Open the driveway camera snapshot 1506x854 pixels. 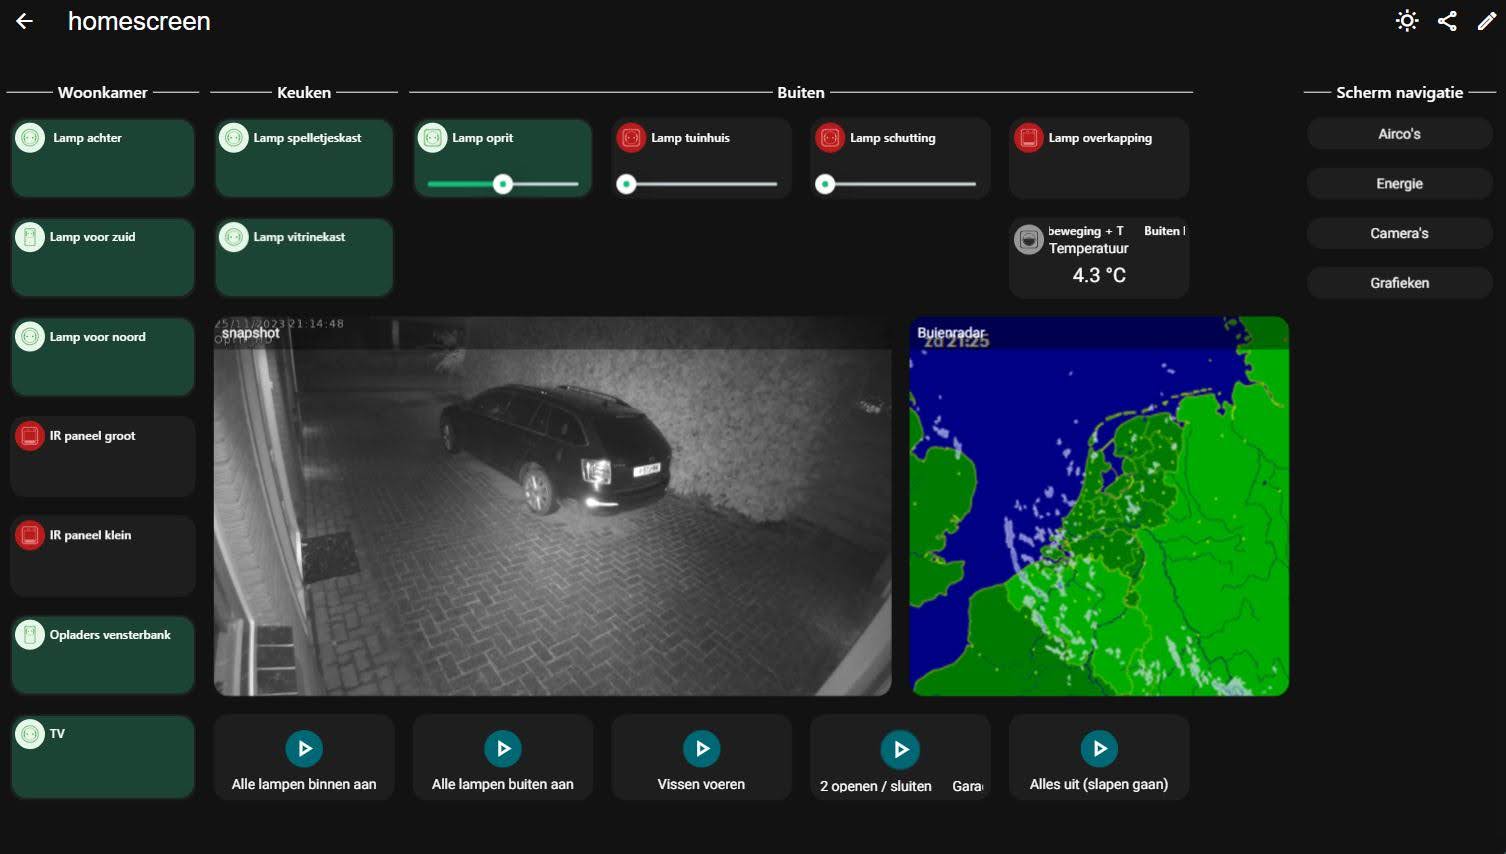(x=553, y=506)
